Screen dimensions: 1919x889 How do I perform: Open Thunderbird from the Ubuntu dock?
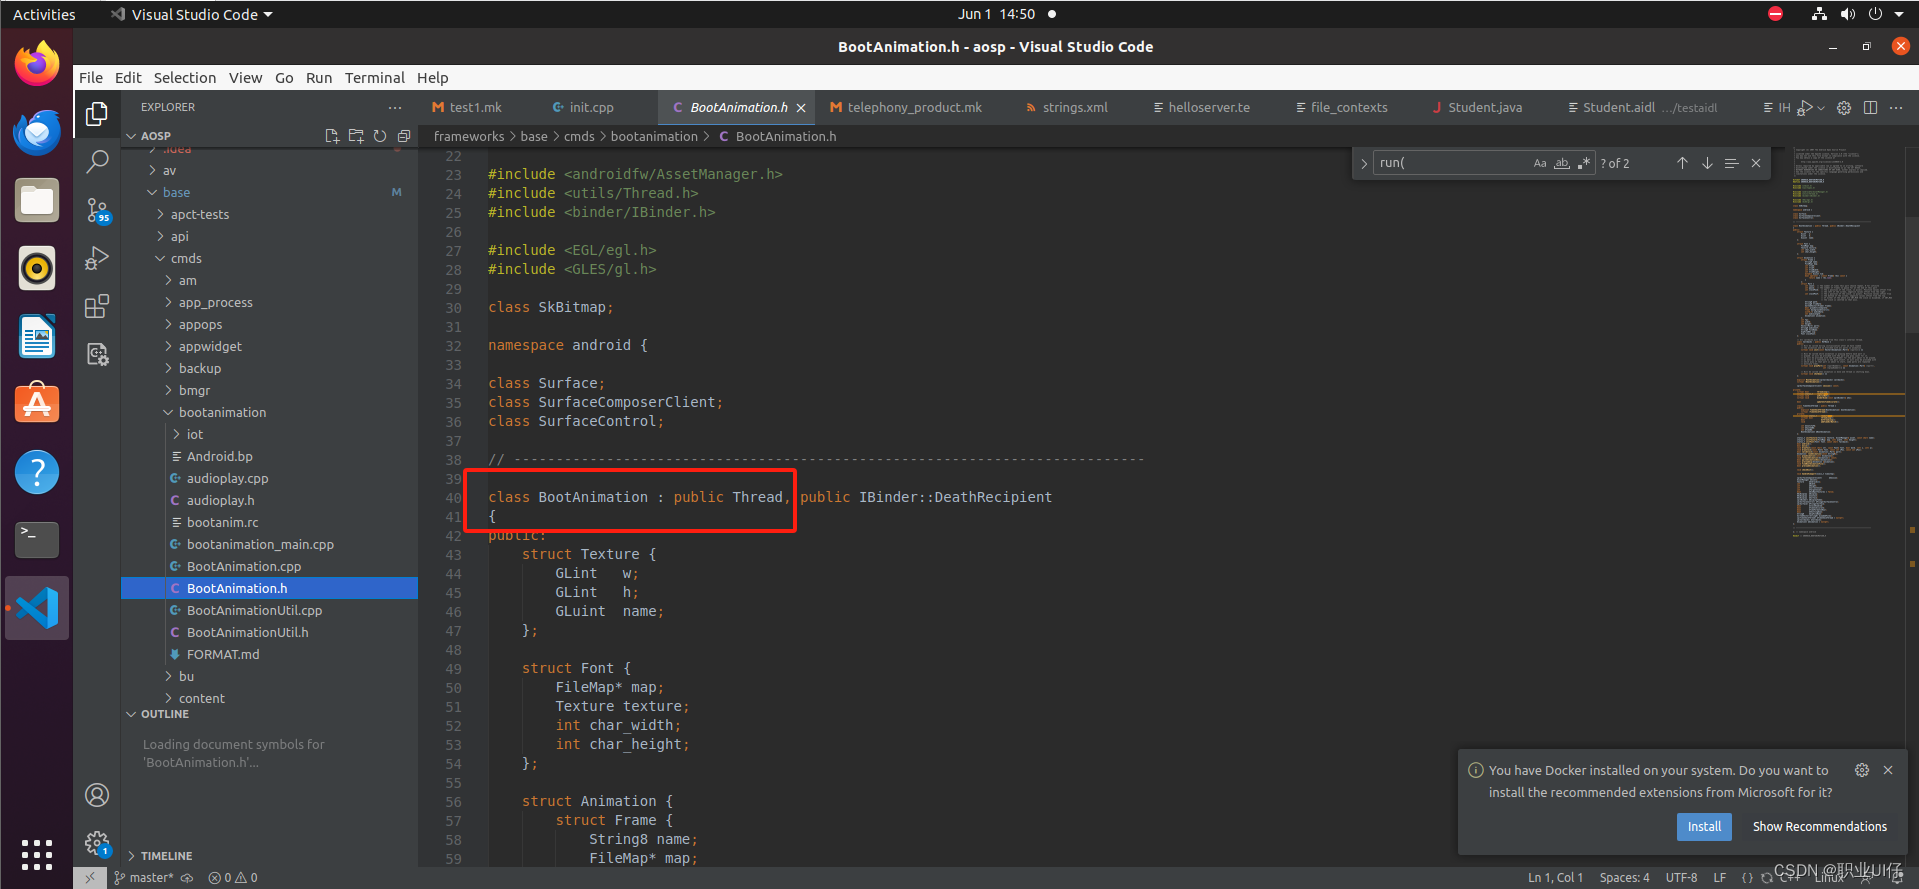37,132
